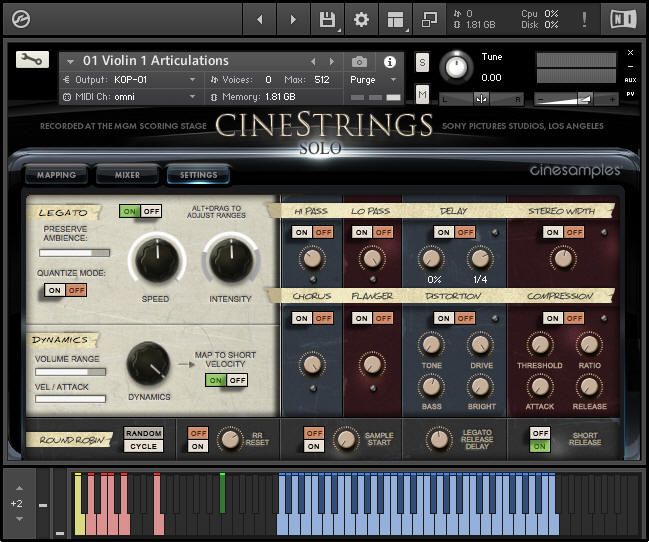Go to next preset with right arrow
The image size is (649, 542).
[293, 19]
